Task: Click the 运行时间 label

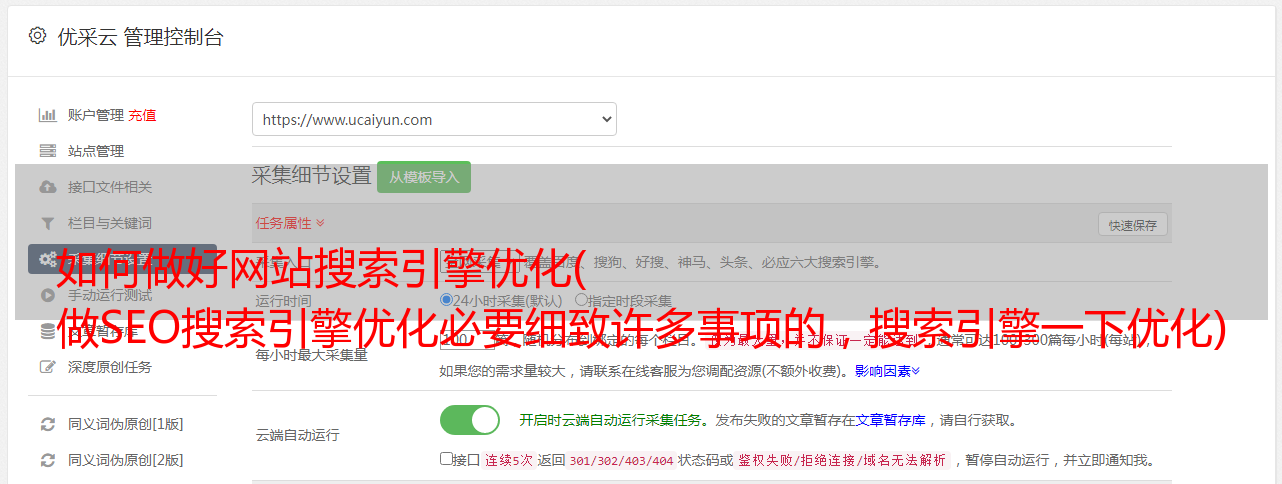Action: (x=283, y=300)
